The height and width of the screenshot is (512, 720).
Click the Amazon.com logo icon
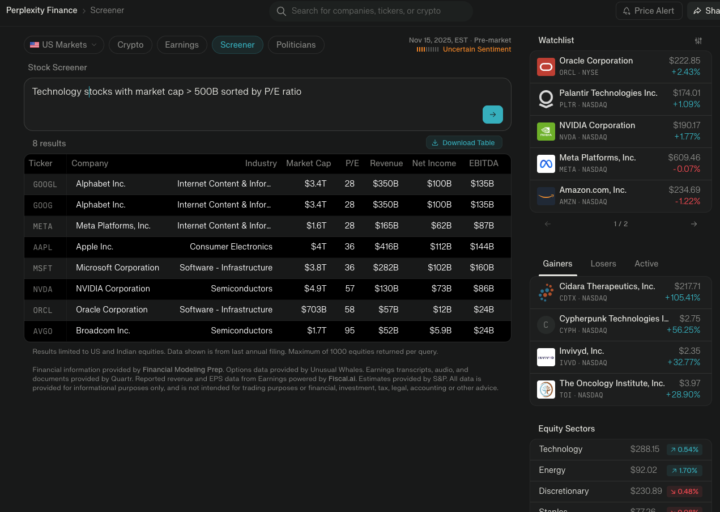coord(546,196)
